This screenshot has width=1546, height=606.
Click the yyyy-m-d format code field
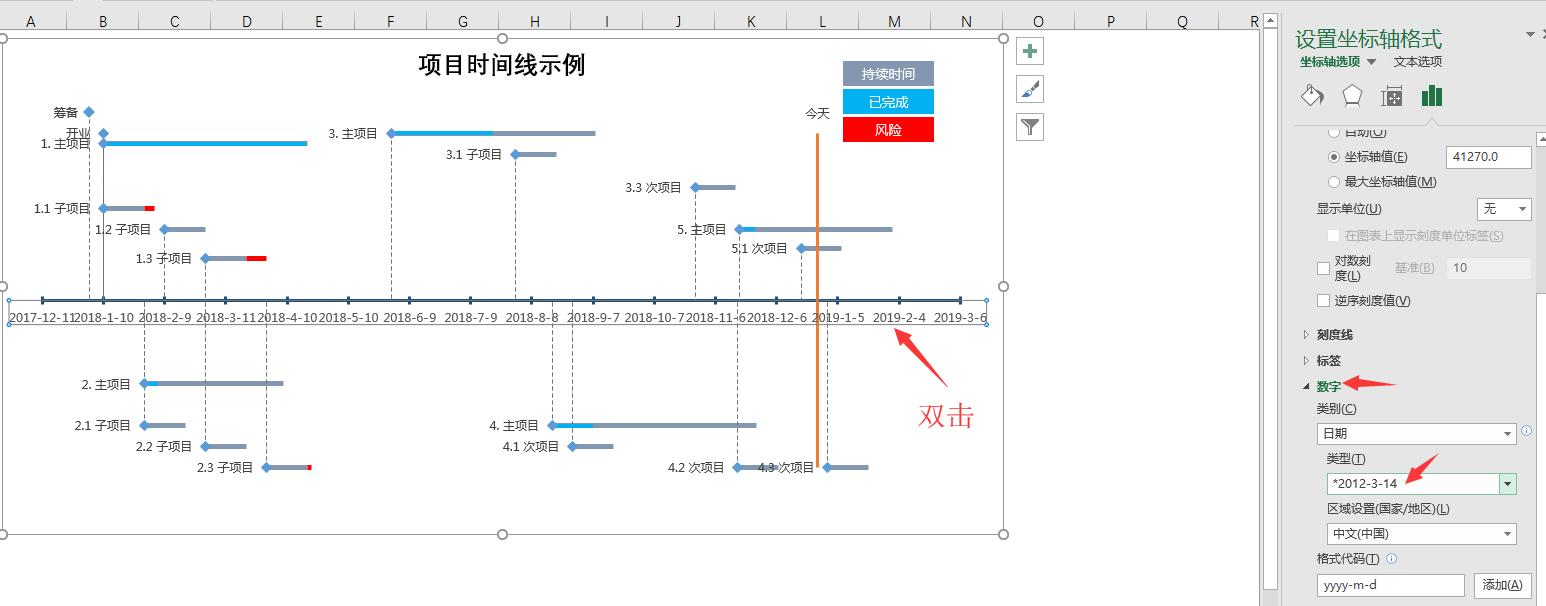pyautogui.click(x=1389, y=585)
